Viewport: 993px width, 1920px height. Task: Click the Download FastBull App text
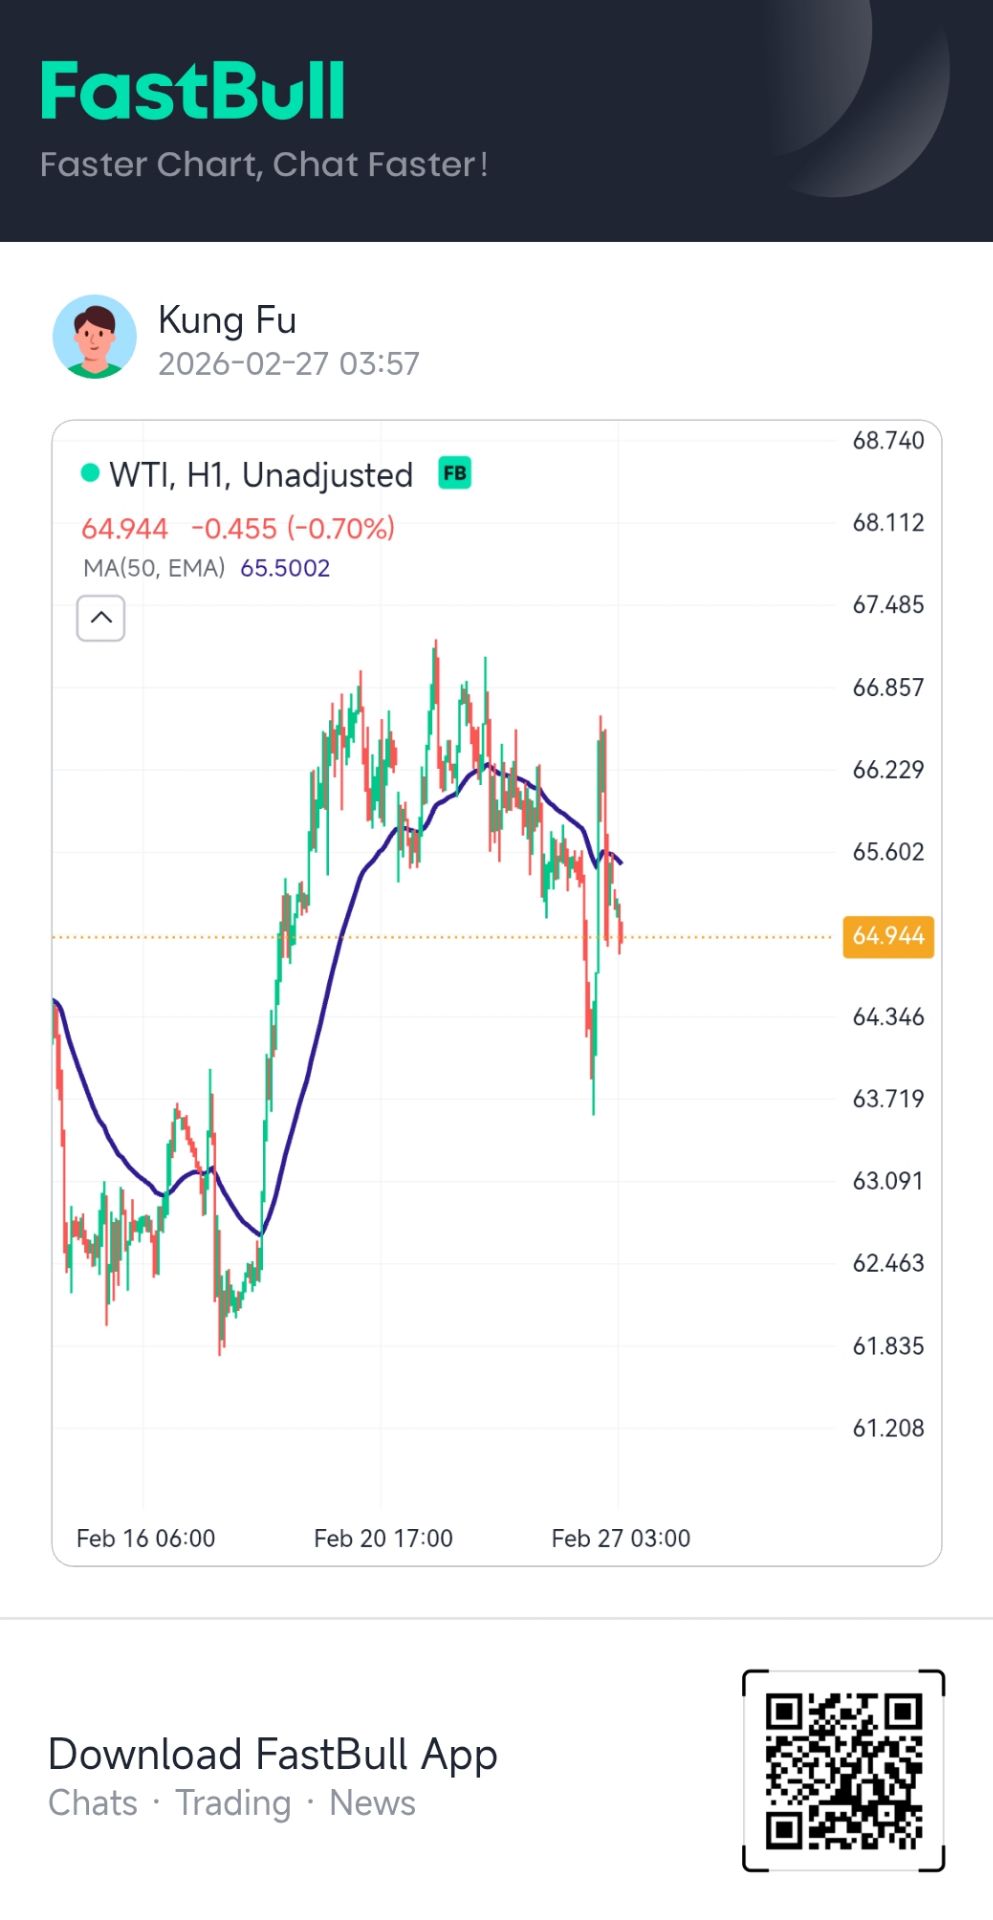click(272, 1755)
